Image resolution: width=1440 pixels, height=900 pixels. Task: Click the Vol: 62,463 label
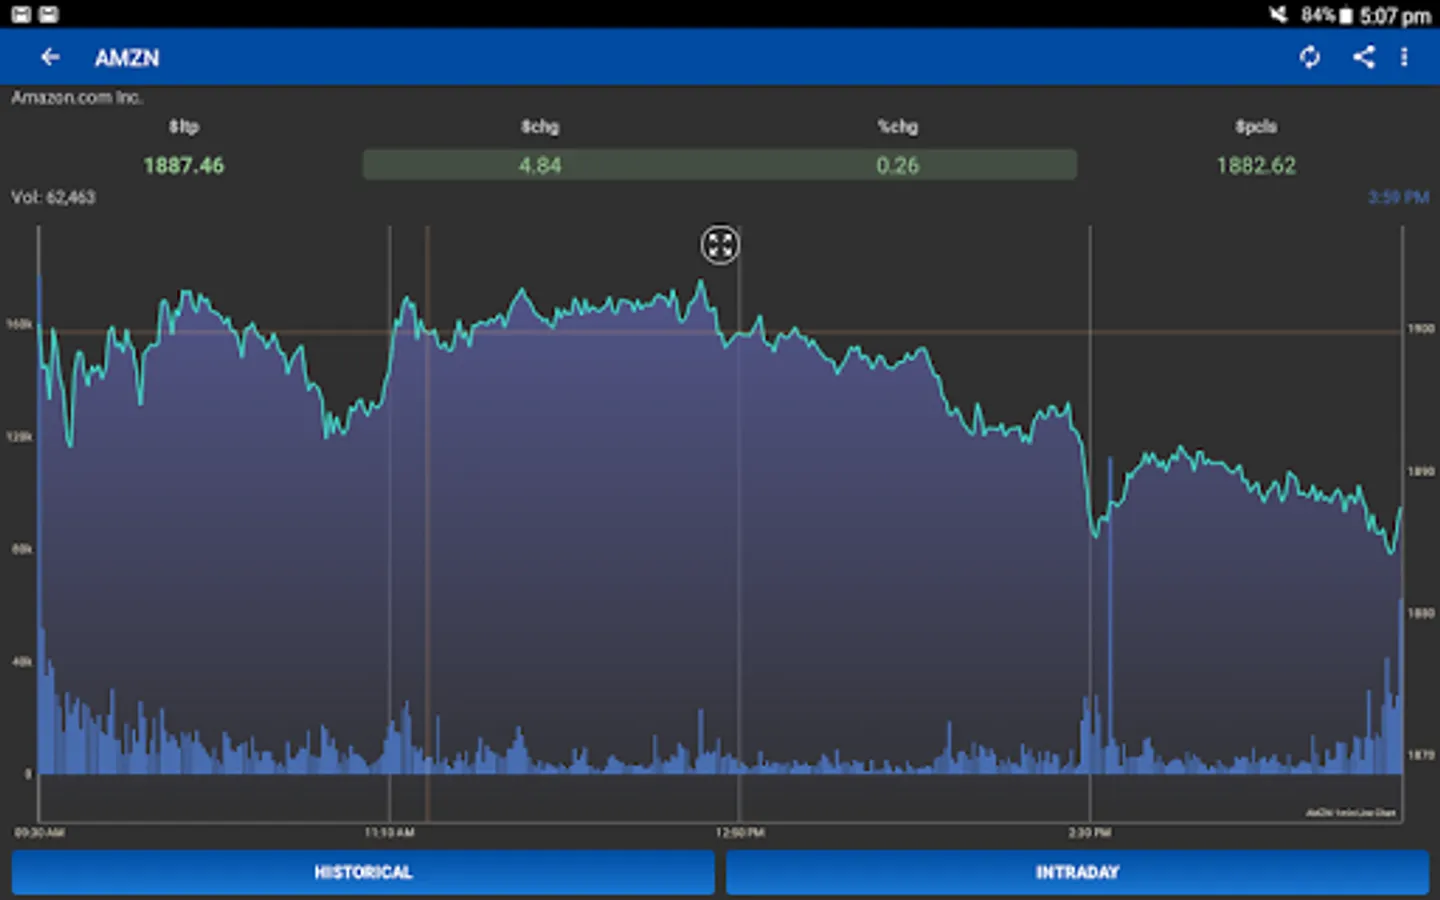coord(53,197)
